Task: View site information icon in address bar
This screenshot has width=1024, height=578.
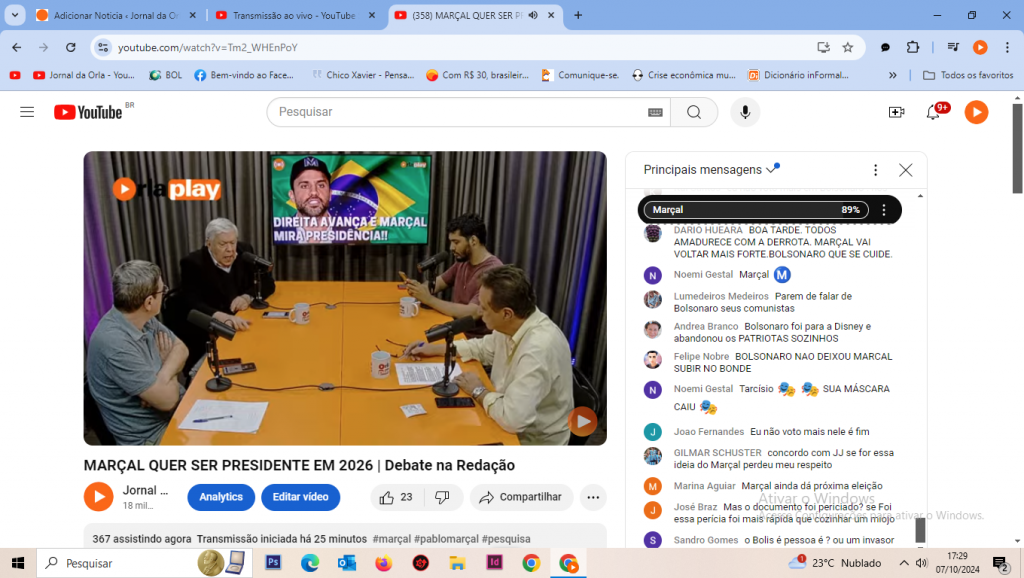Action: pos(103,47)
